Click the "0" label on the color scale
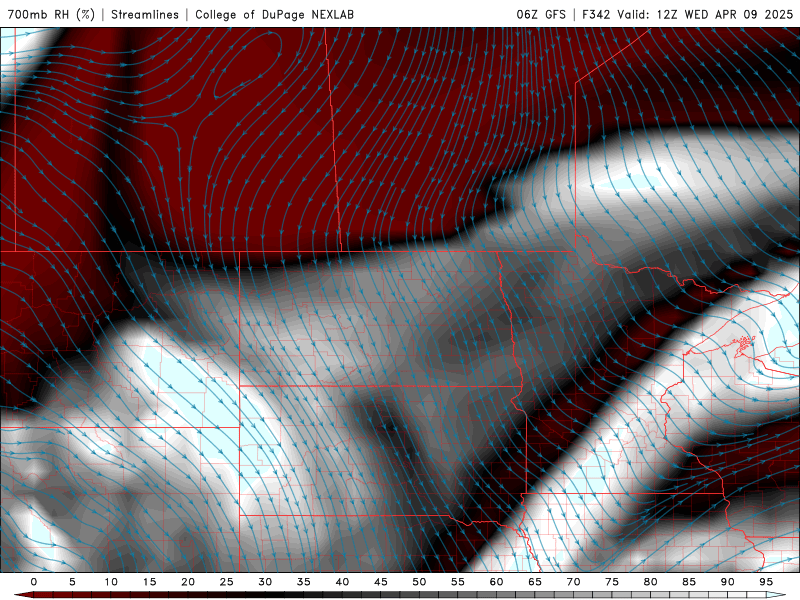This screenshot has height=600, width=800. pos(34,582)
